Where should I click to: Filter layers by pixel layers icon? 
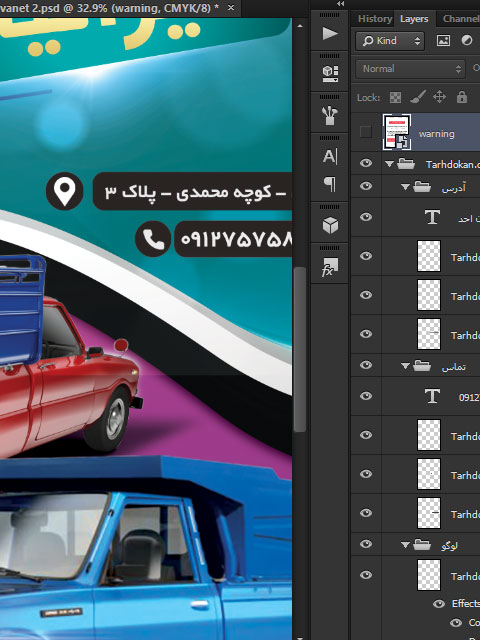[443, 40]
